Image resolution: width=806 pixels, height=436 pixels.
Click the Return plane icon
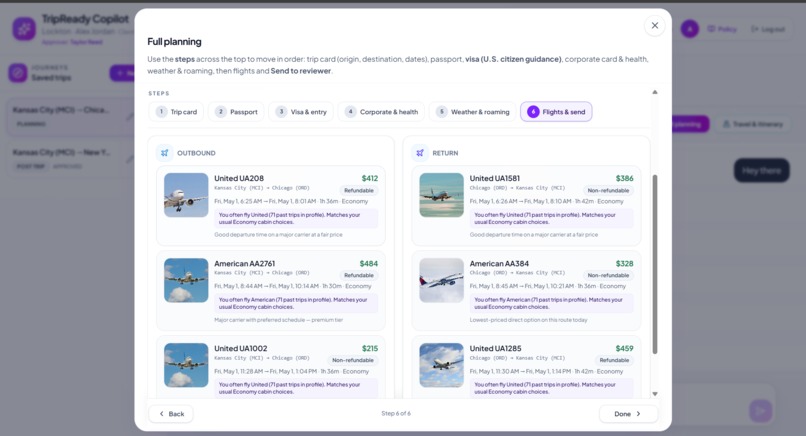pyautogui.click(x=420, y=153)
